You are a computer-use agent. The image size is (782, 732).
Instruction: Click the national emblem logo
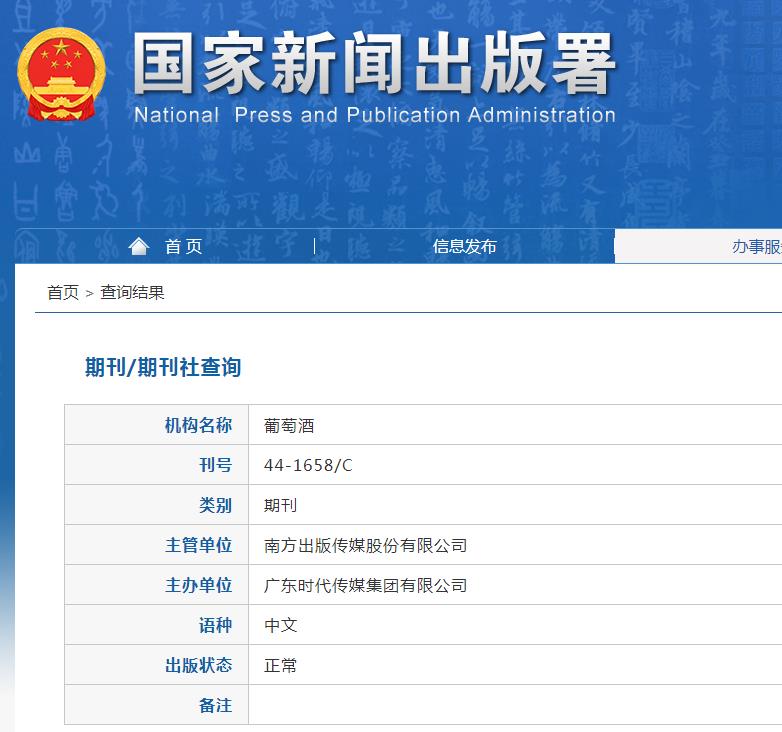pos(61,75)
